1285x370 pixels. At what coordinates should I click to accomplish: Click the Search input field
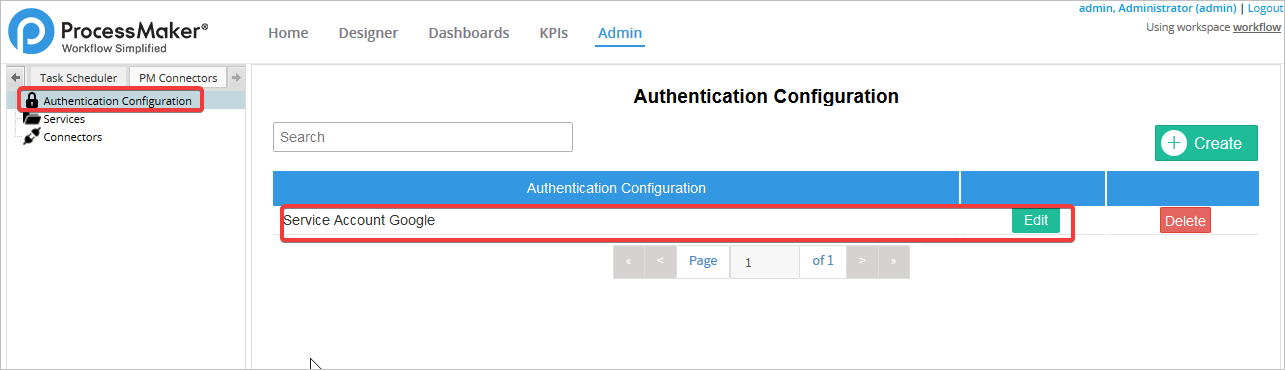[423, 137]
